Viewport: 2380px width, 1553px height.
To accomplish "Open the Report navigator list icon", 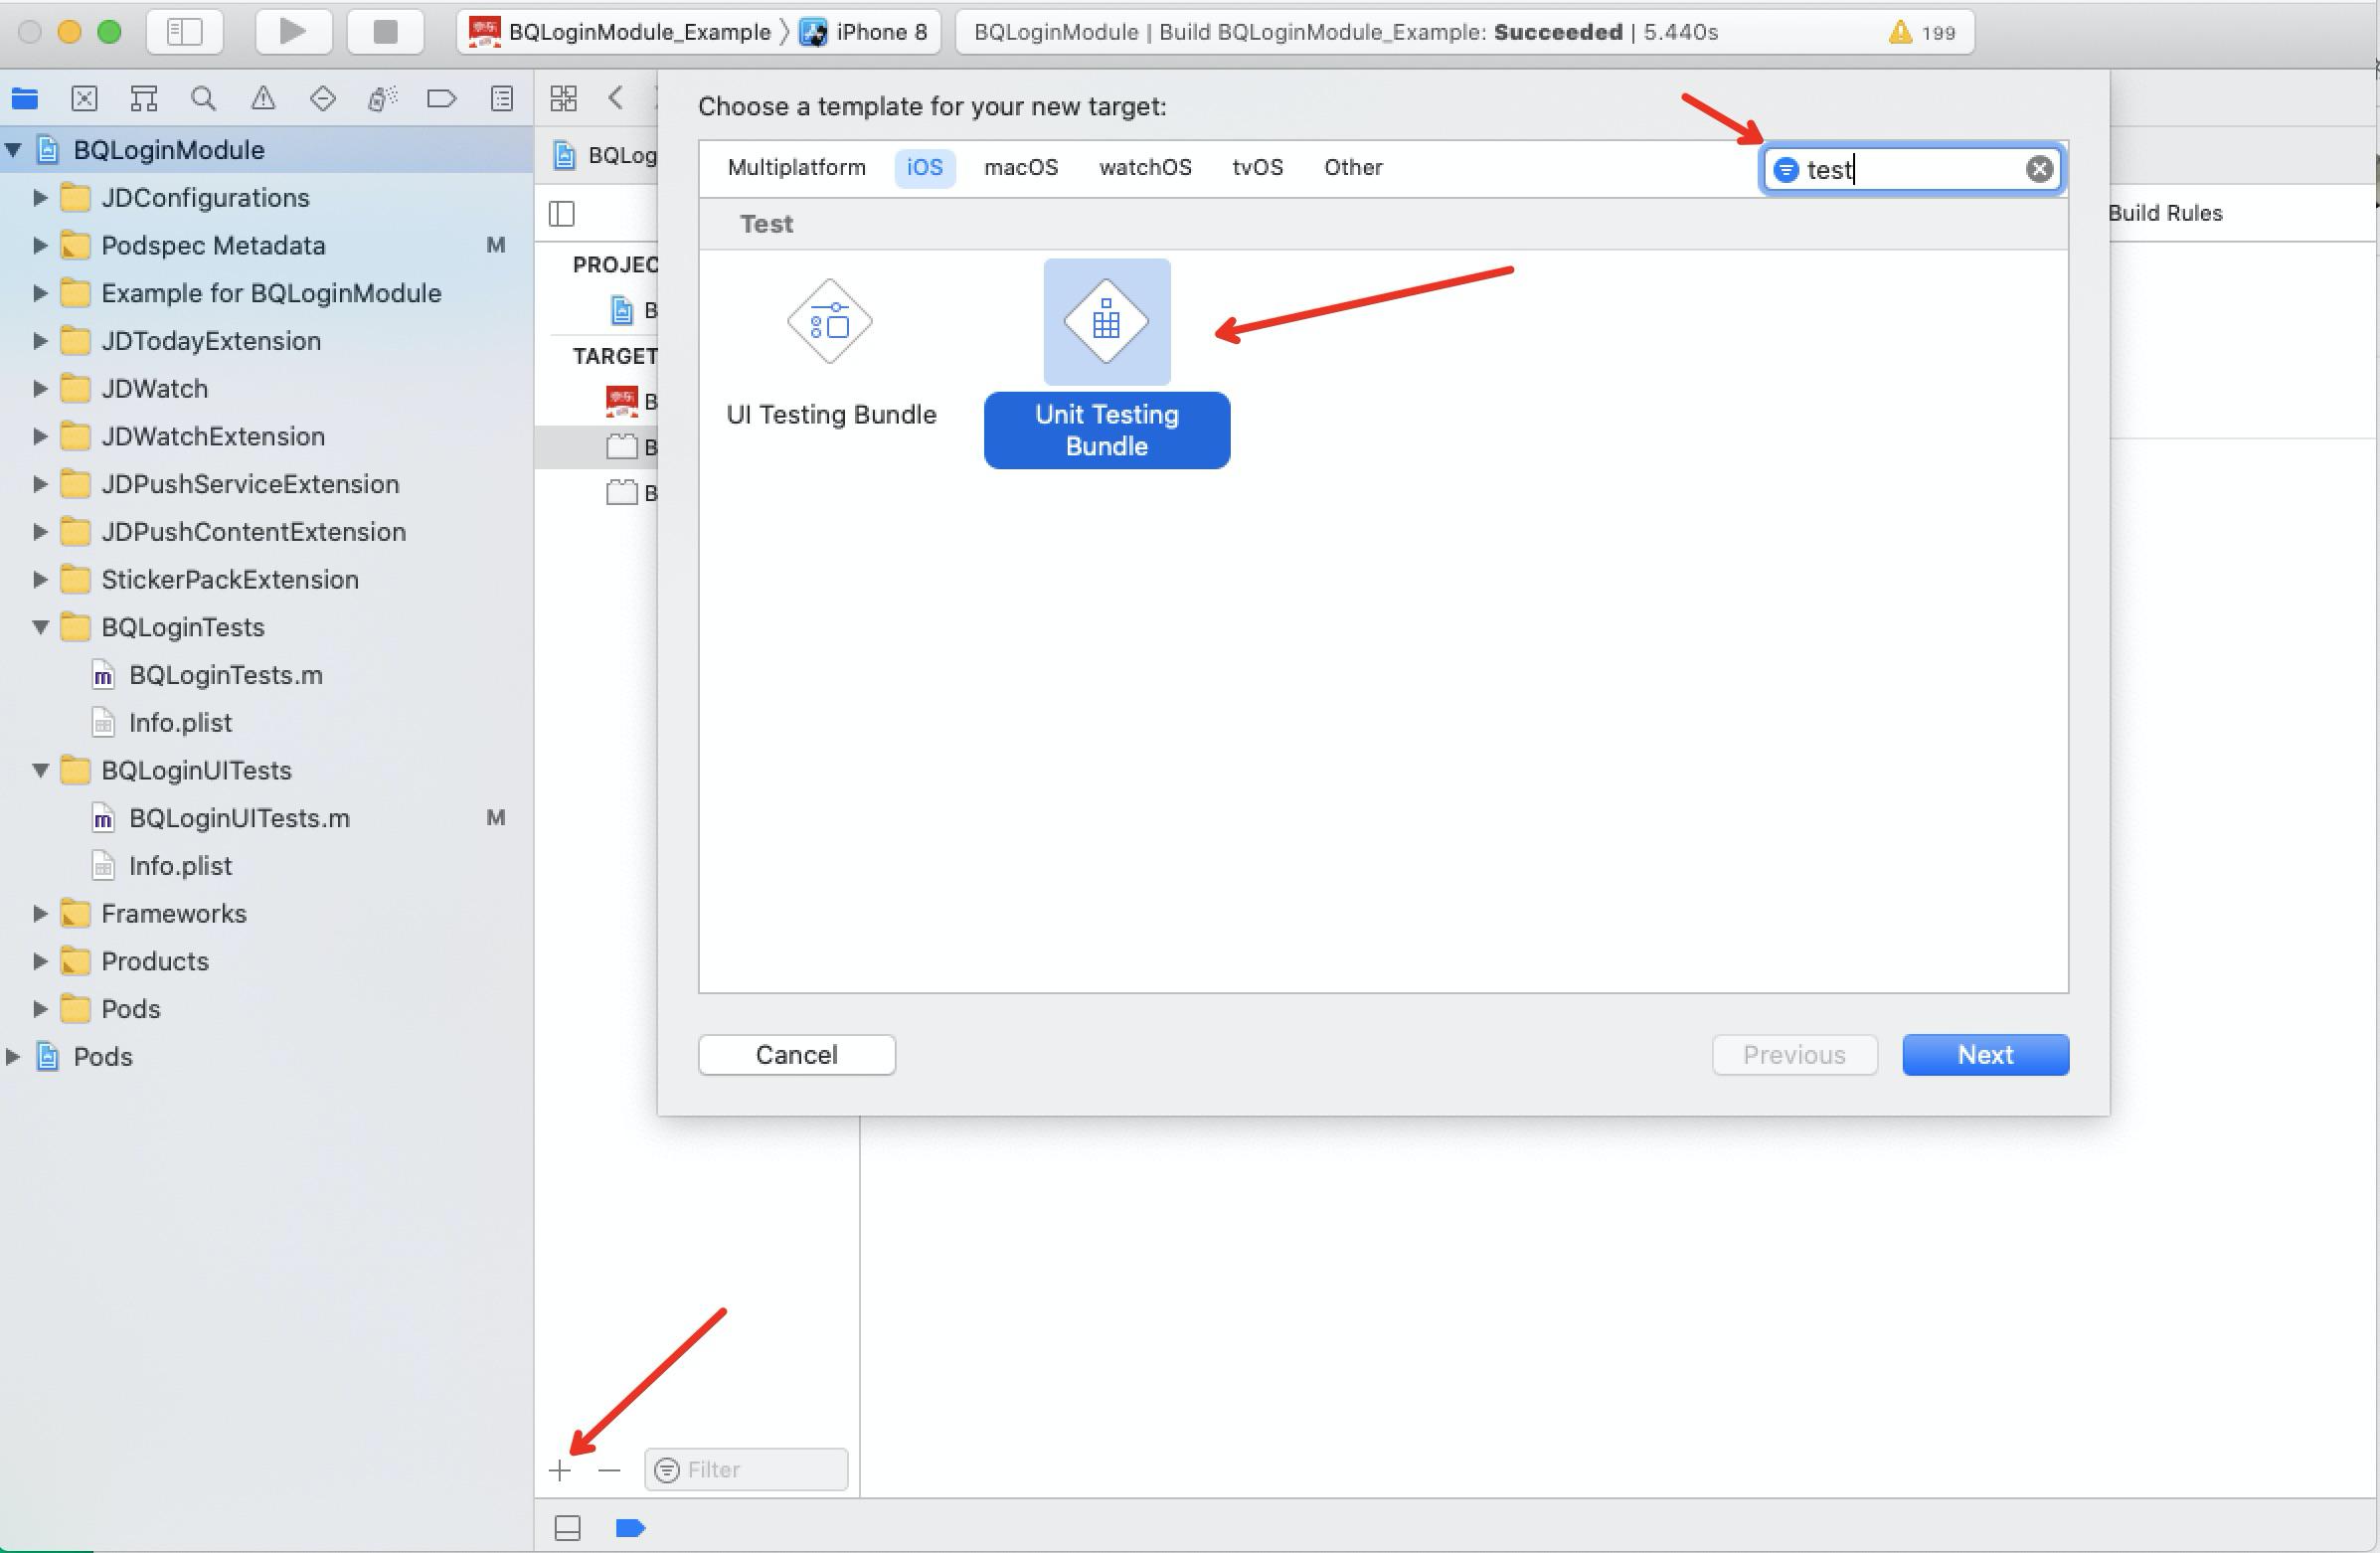I will pyautogui.click(x=502, y=98).
